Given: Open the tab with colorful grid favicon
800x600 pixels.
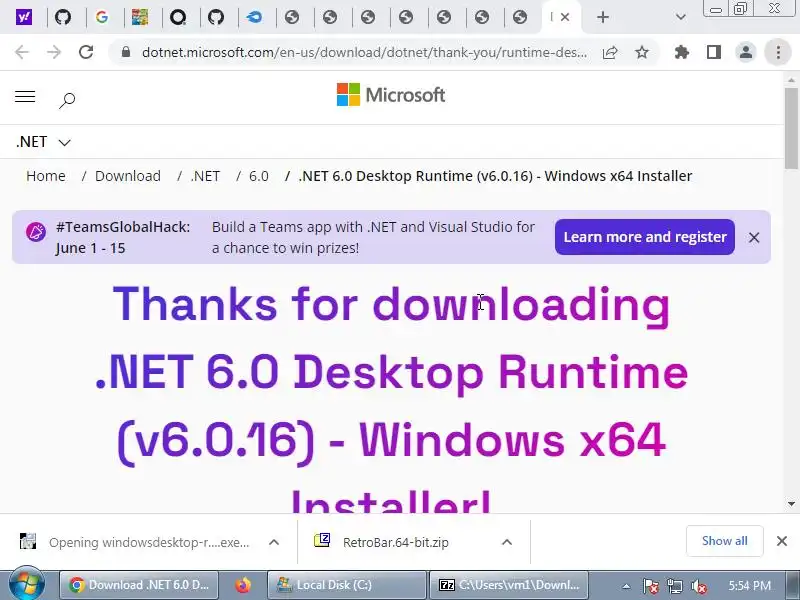Looking at the screenshot, I should pos(140,17).
